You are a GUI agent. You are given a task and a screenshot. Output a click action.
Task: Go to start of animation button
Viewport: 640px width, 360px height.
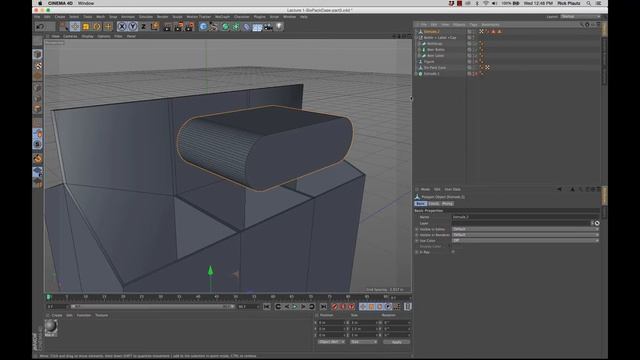(267, 307)
